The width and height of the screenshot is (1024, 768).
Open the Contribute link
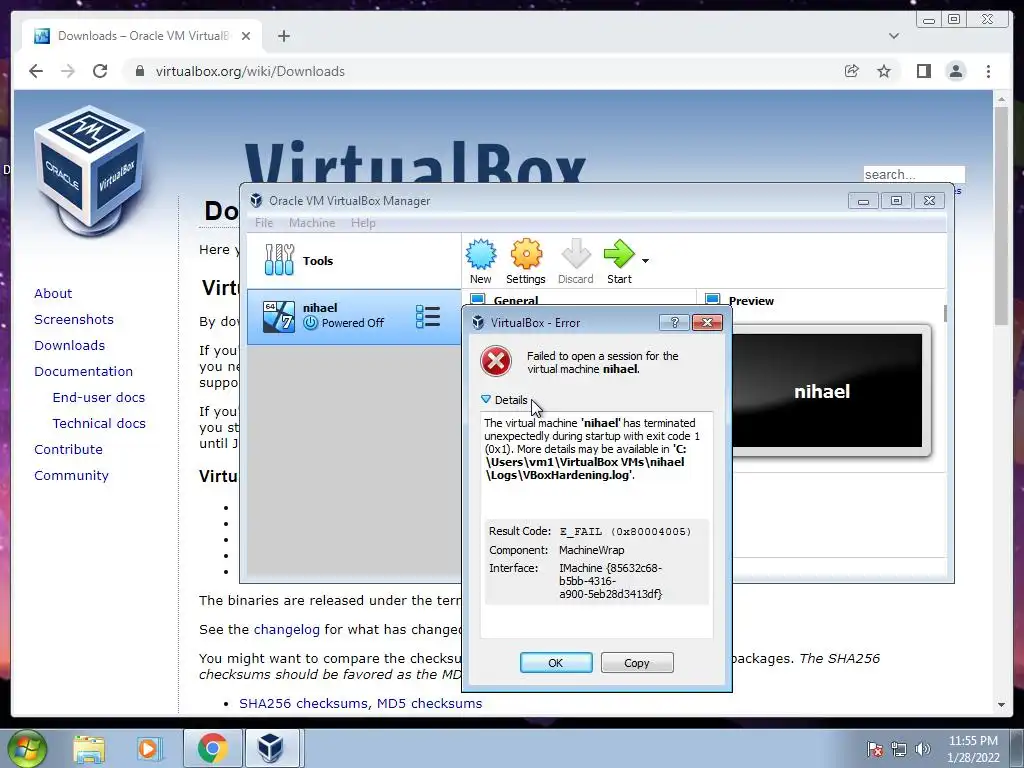click(69, 449)
